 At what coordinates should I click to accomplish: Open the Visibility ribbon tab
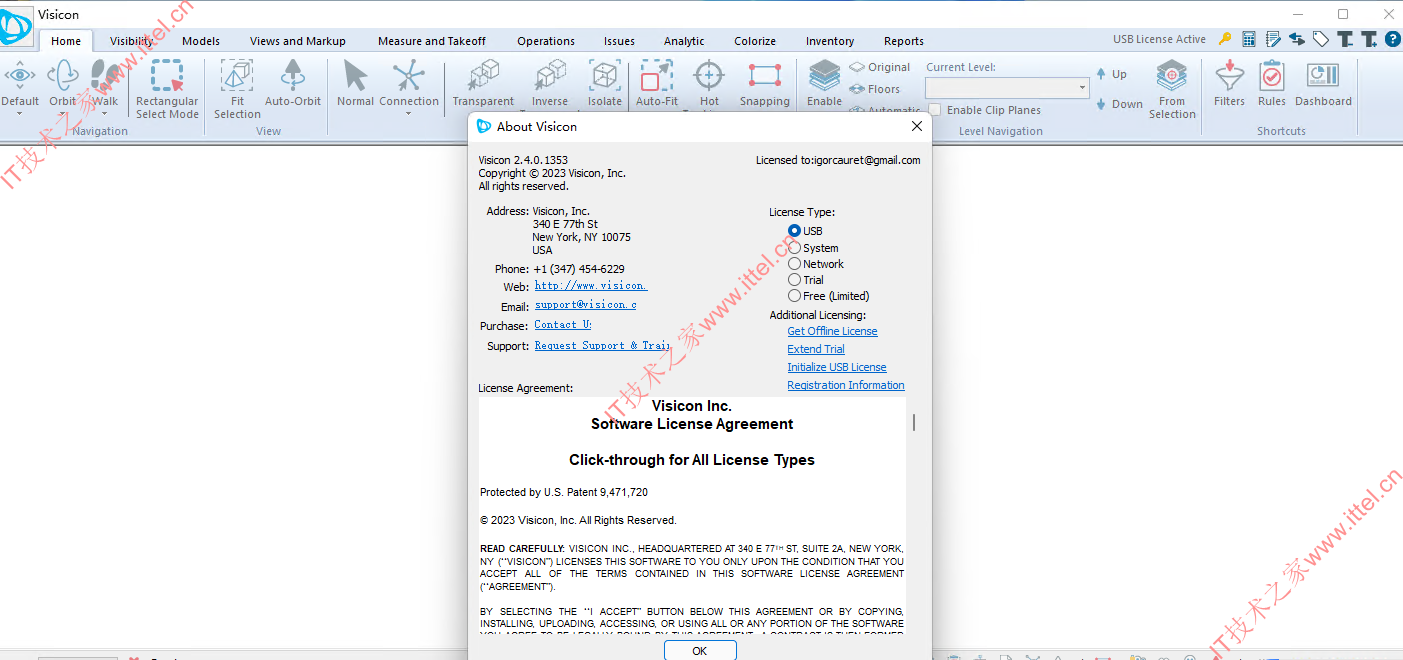click(132, 41)
